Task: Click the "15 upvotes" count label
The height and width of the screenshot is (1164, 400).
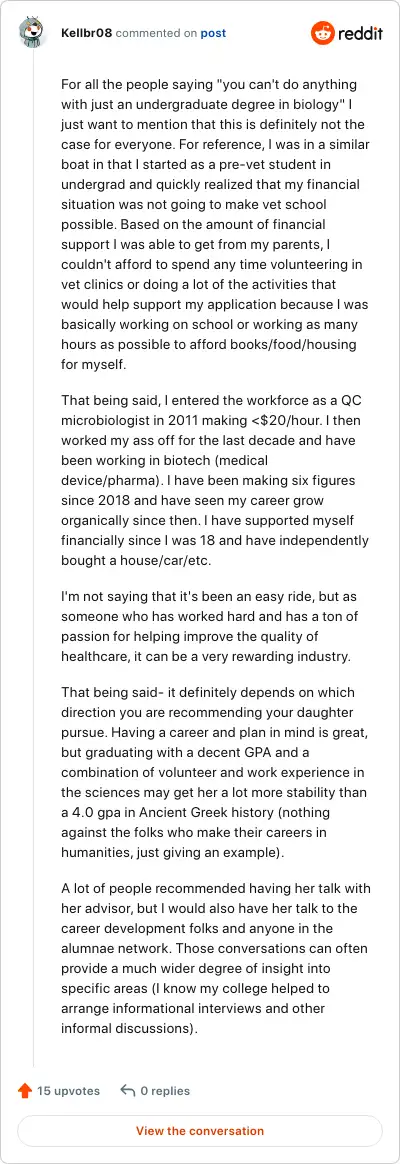Action: pyautogui.click(x=68, y=1091)
